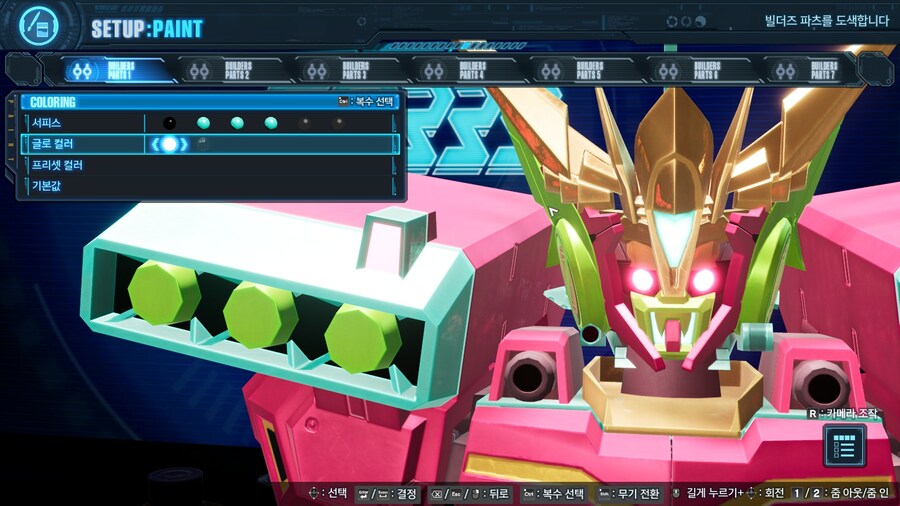Image resolution: width=900 pixels, height=506 pixels.
Task: Pick the third teal surface swatch
Action: pyautogui.click(x=271, y=123)
